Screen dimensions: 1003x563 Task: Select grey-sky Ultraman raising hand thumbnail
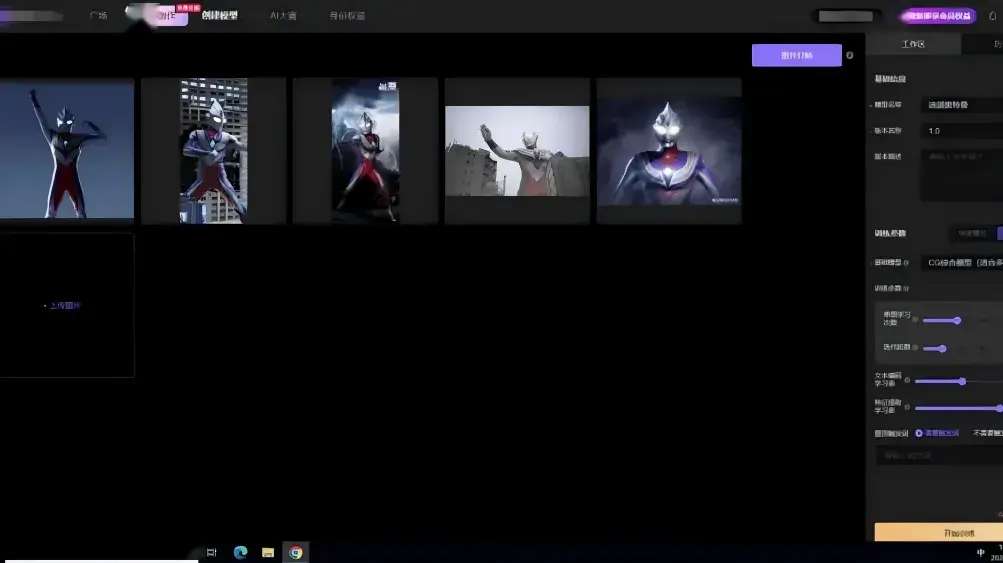[x=517, y=151]
